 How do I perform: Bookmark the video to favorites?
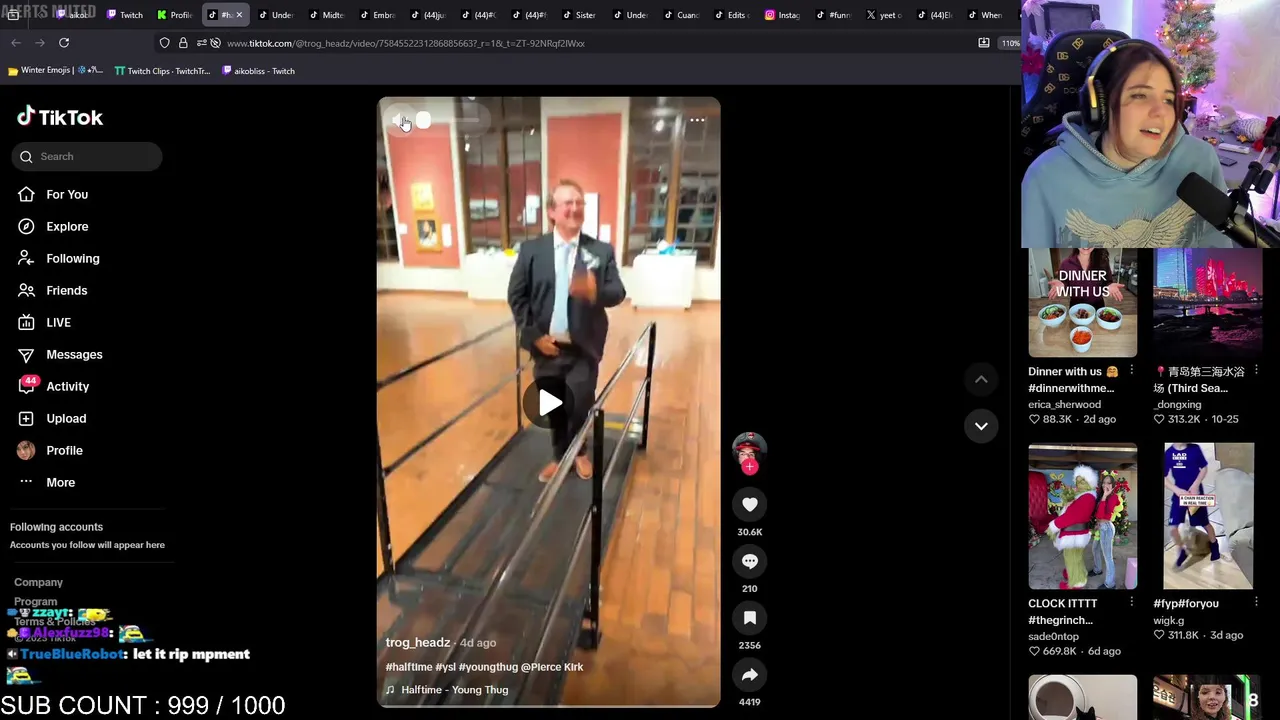tap(749, 618)
